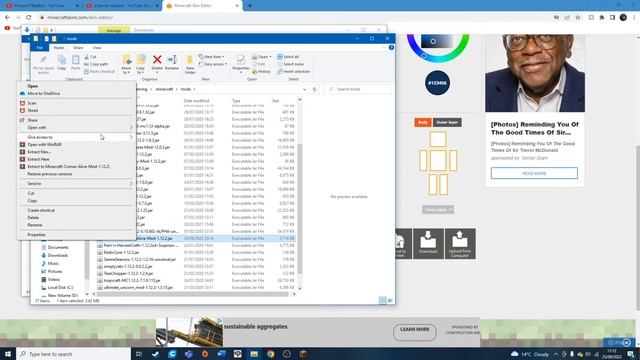Open address bar history dropdown

(304, 89)
